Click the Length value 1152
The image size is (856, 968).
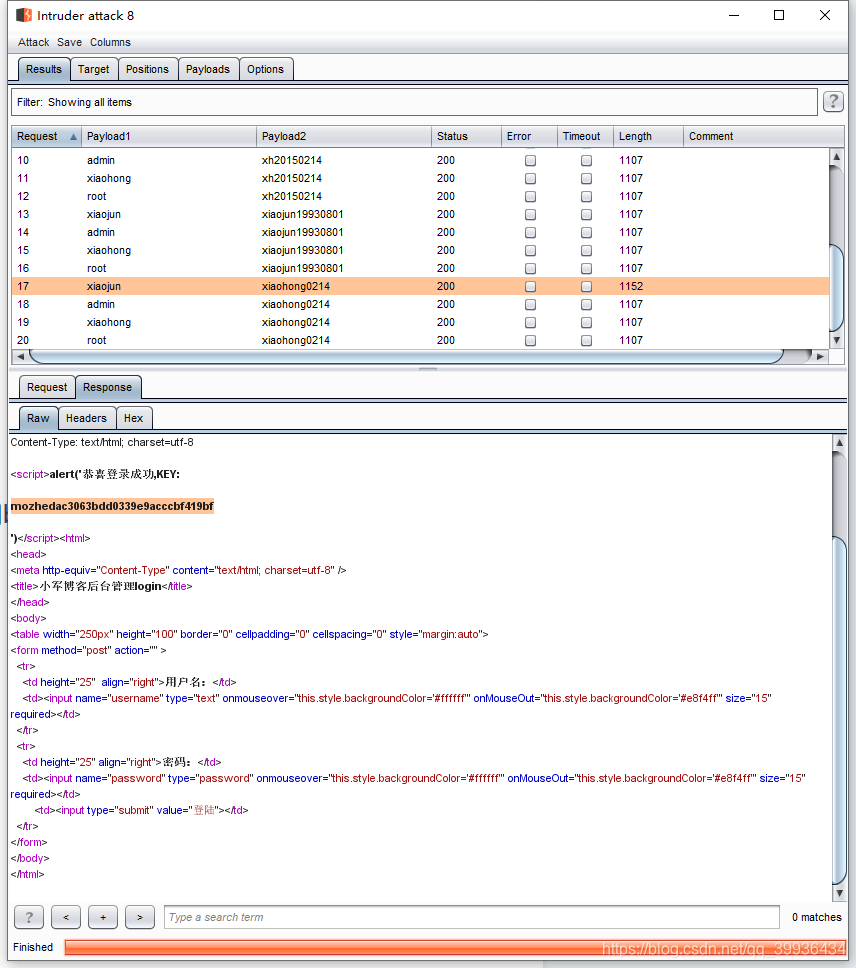point(631,286)
